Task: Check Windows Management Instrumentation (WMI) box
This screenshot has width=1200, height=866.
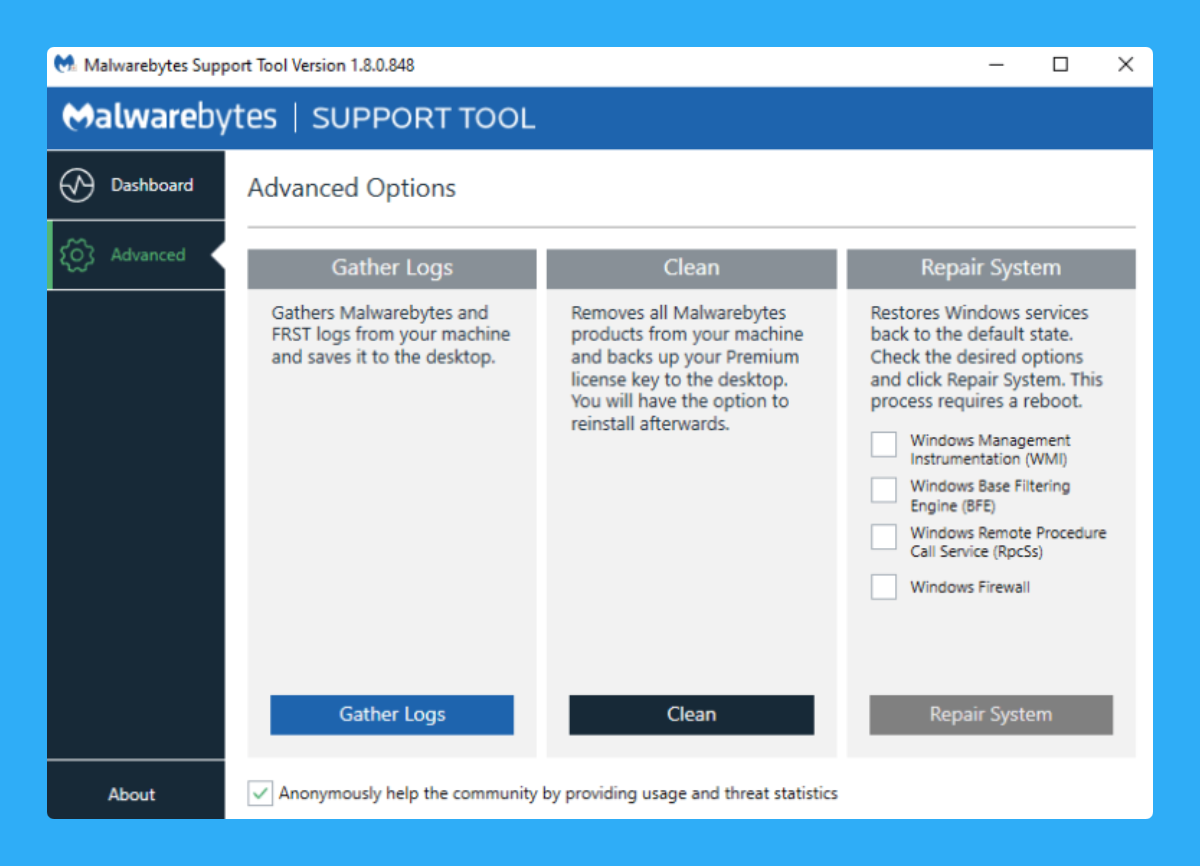Action: [884, 444]
